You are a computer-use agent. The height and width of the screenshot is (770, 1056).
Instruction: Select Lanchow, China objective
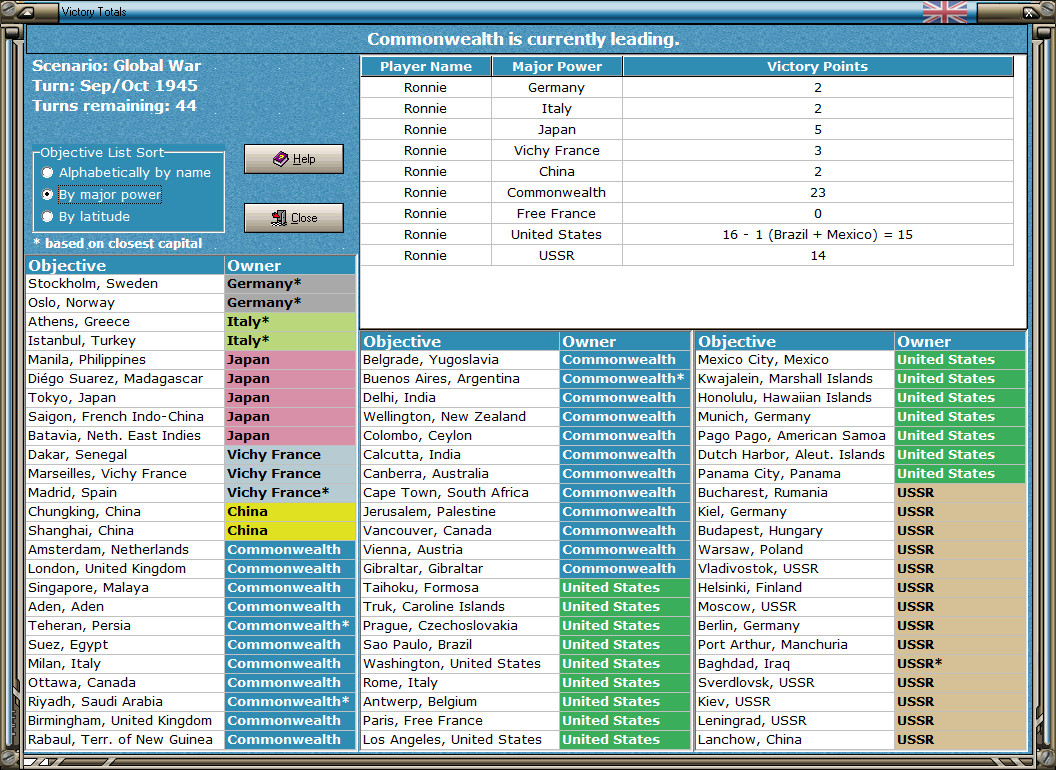(x=795, y=739)
